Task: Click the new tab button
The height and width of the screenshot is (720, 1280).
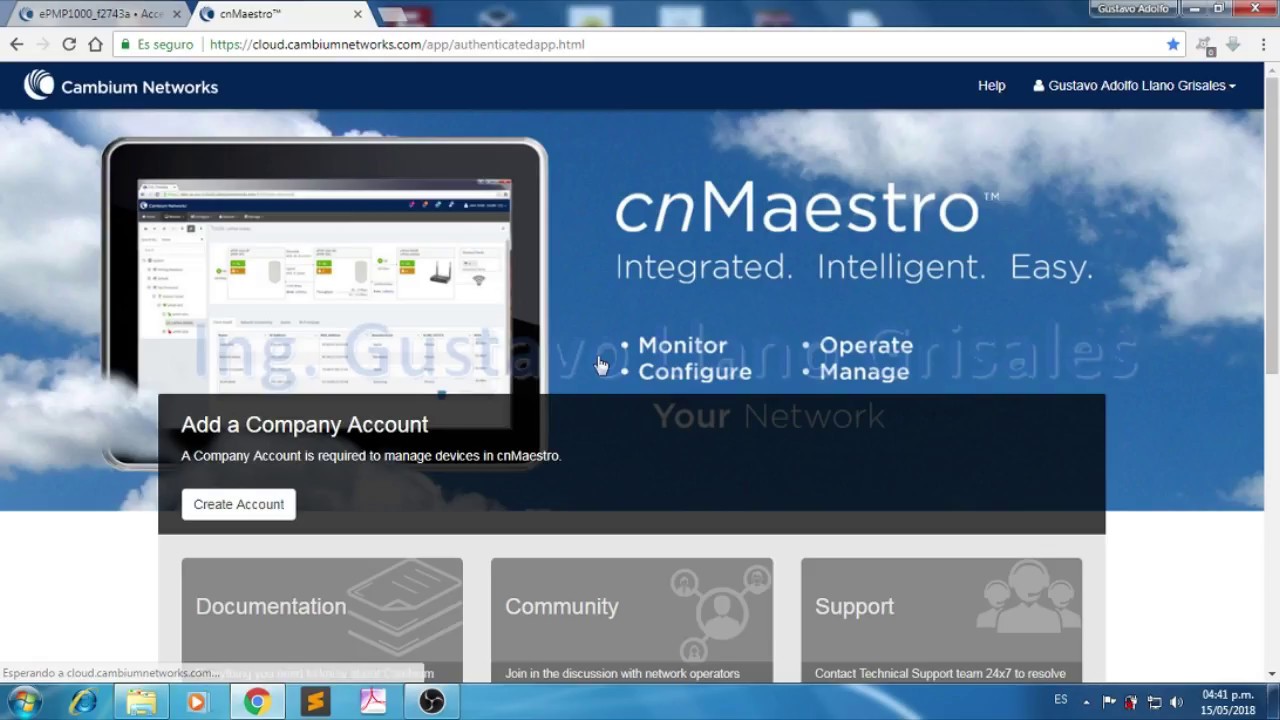Action: point(393,15)
